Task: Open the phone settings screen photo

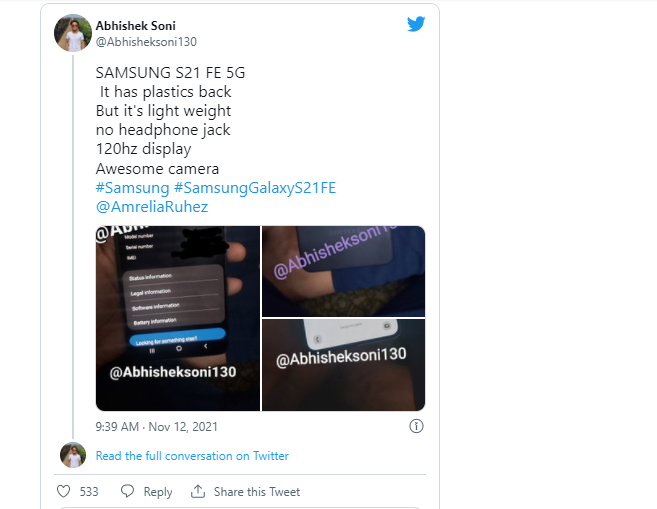Action: (x=178, y=318)
